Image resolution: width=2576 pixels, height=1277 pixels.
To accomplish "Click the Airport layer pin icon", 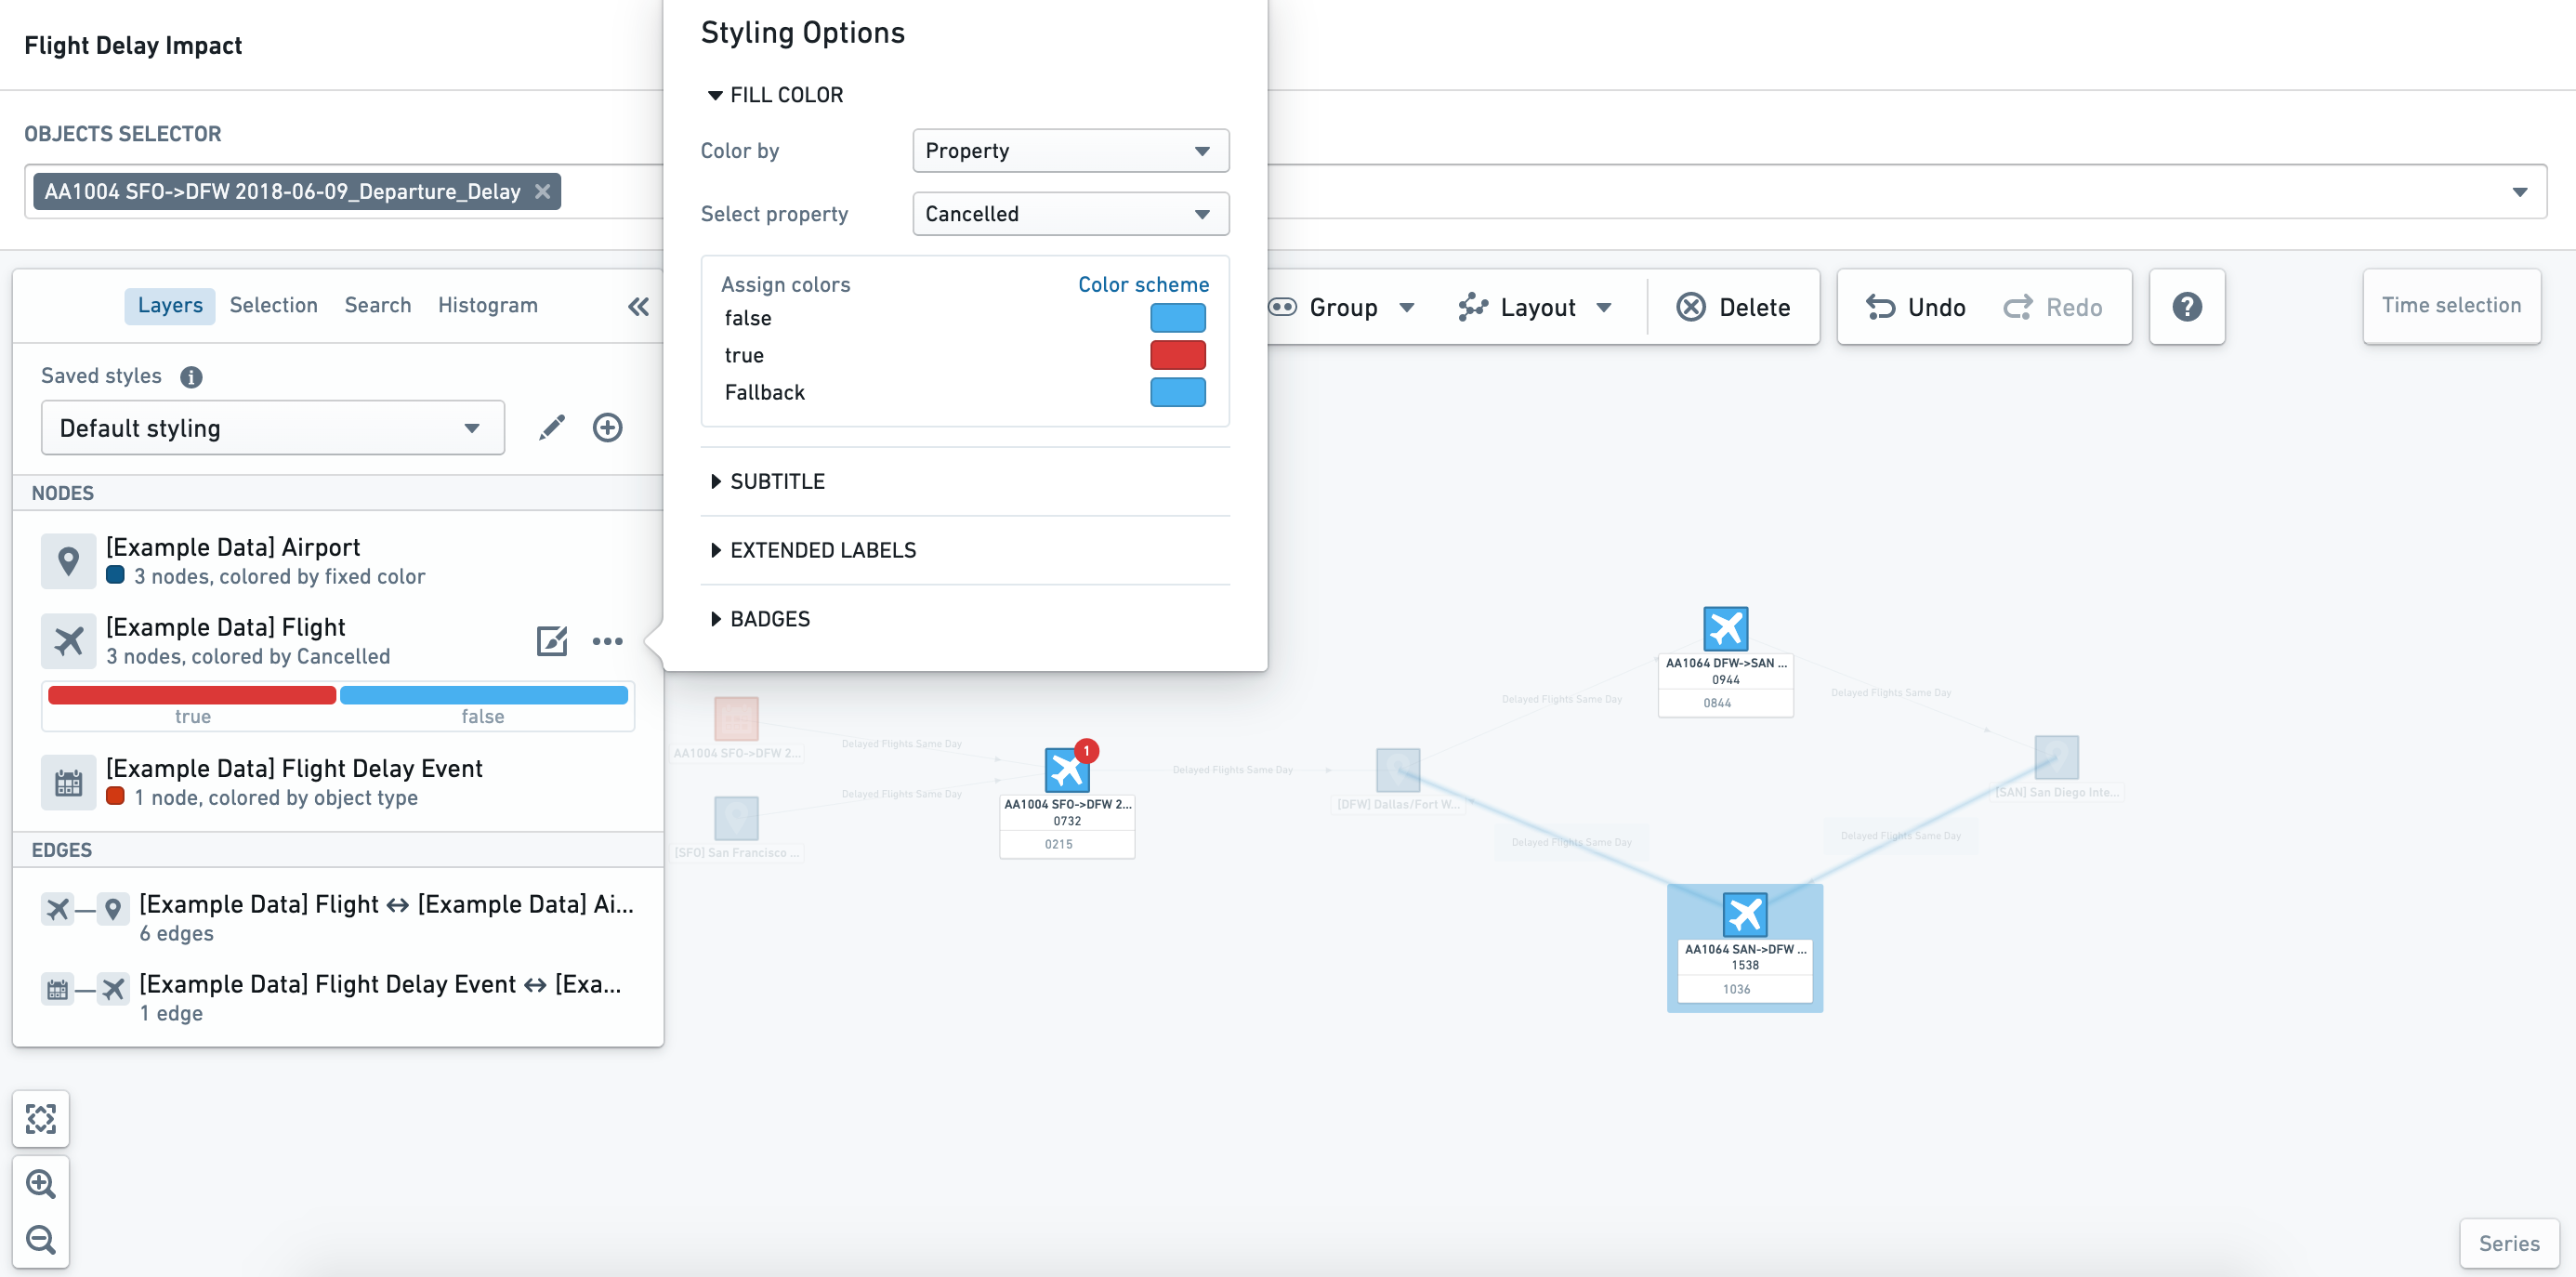I will pos(69,561).
